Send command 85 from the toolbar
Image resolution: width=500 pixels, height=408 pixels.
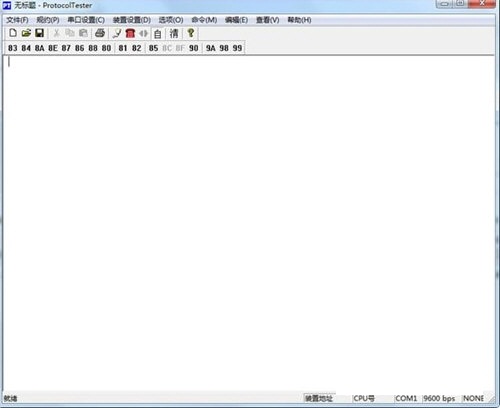click(153, 48)
